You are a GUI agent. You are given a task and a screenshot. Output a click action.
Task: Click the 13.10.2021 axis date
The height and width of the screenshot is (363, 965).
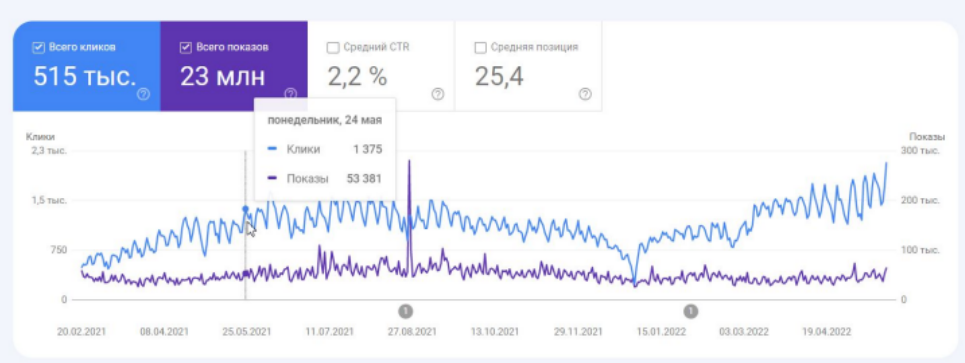tap(495, 332)
